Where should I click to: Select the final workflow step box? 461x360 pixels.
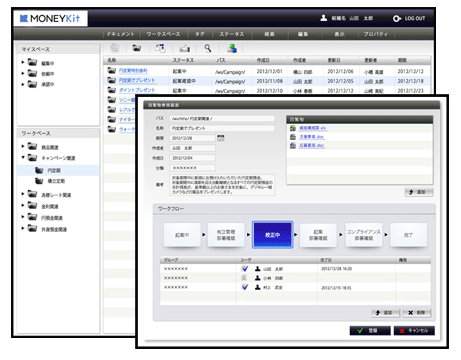coord(408,235)
